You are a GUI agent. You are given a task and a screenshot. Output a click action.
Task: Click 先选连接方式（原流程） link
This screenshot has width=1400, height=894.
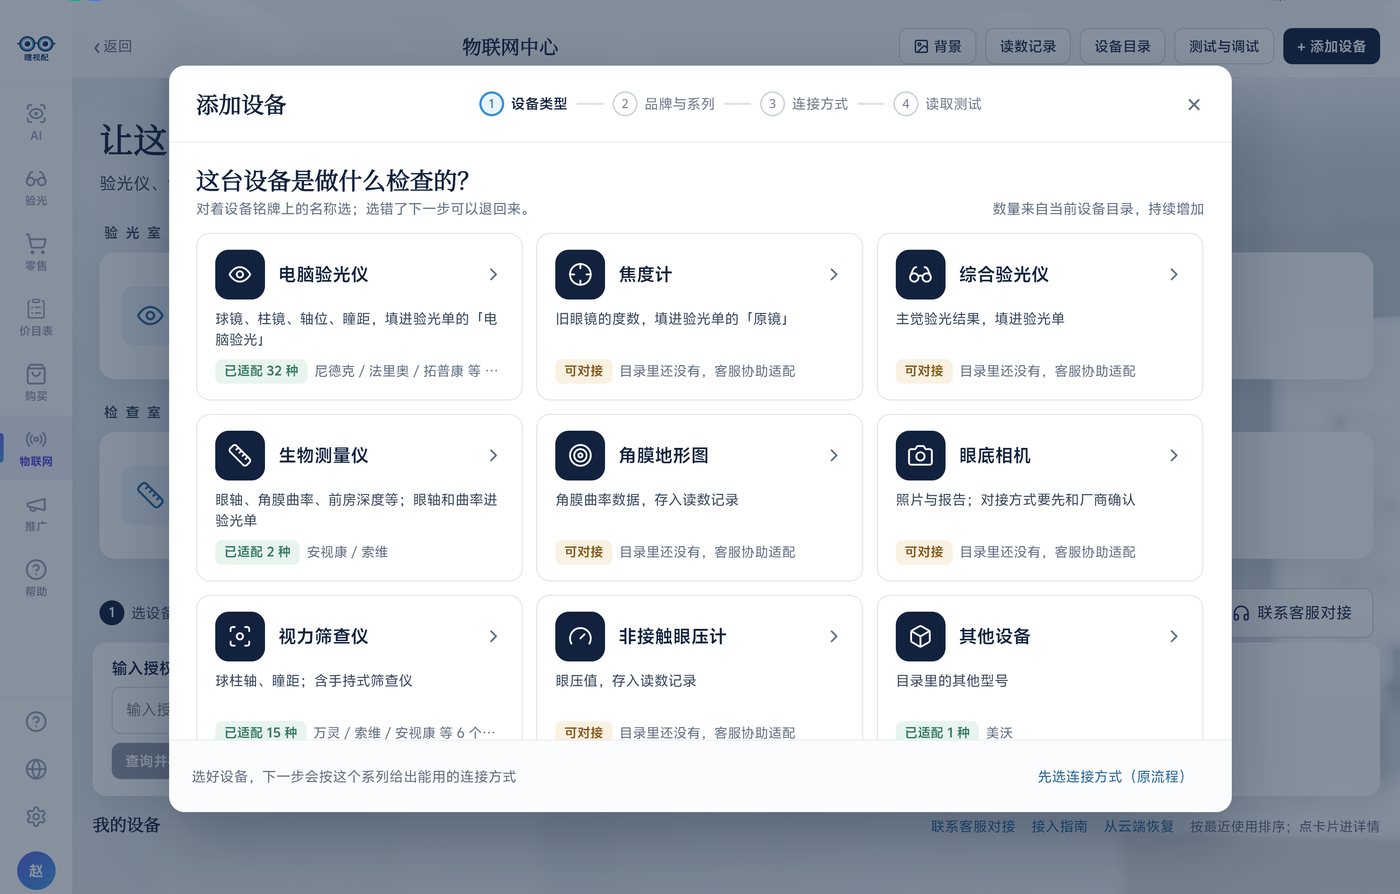pyautogui.click(x=1114, y=776)
